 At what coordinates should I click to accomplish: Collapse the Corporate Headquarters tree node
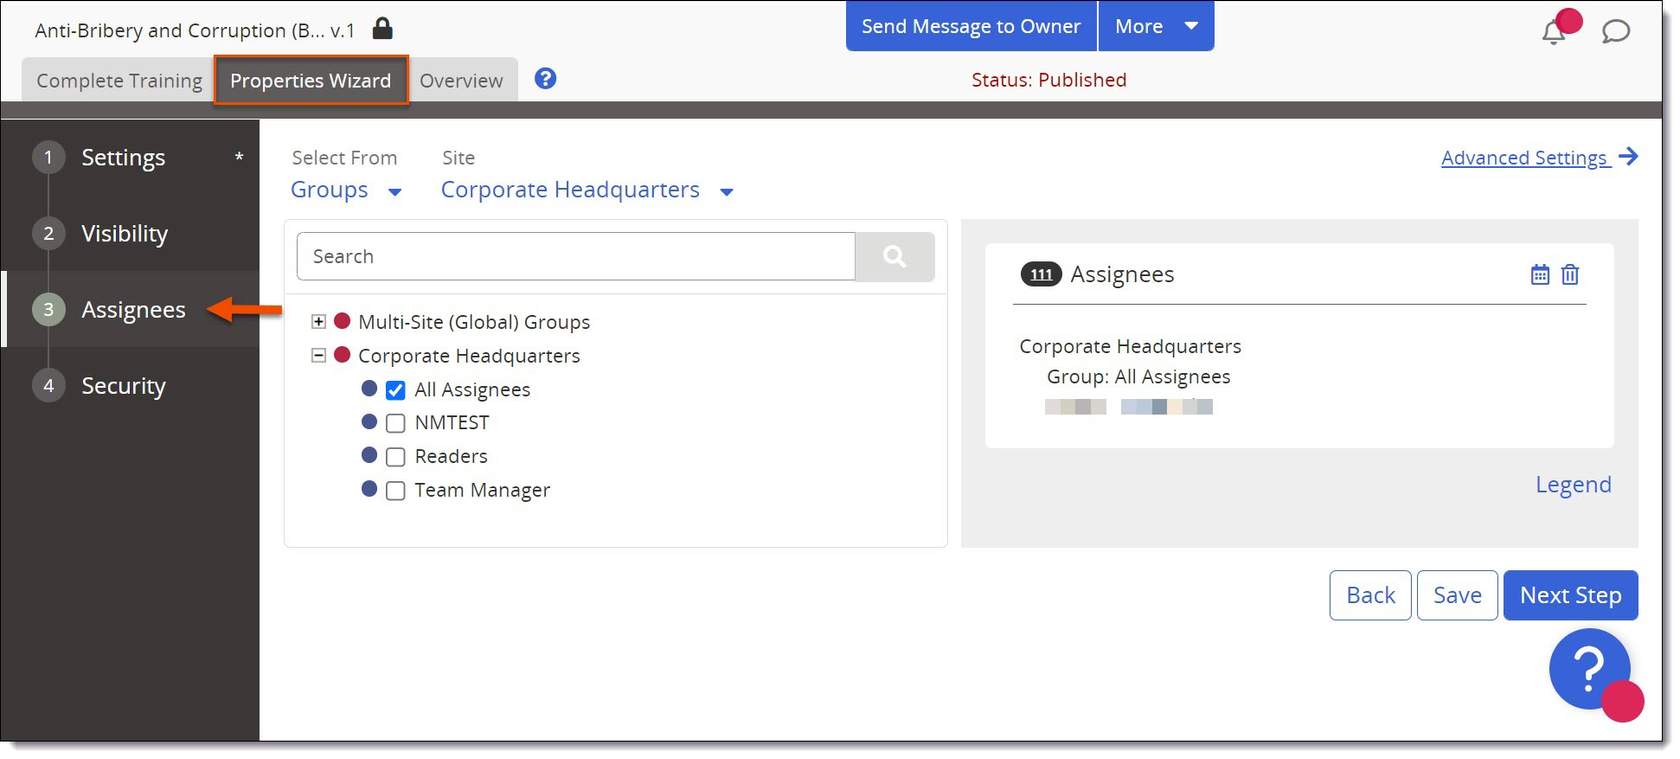318,355
